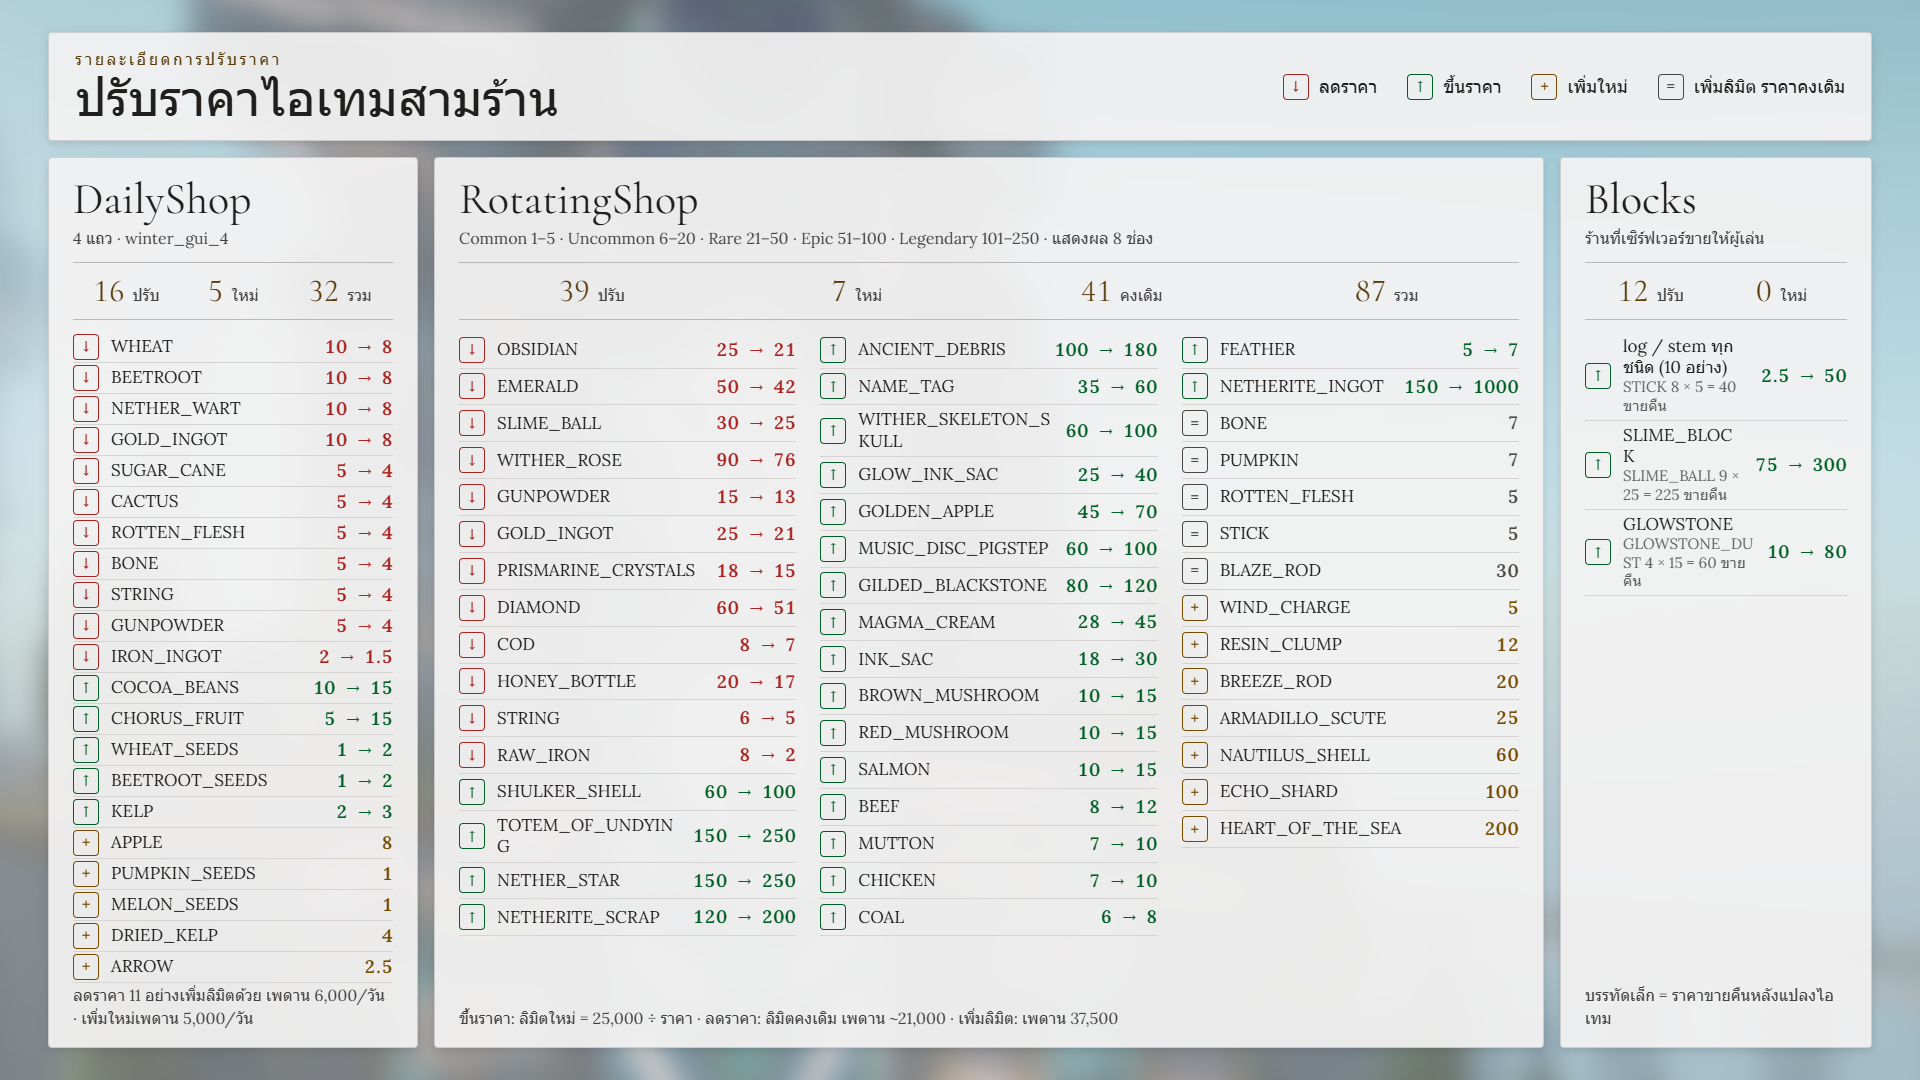
Task: Click the FEATHER price 5 → 7
Action: 1490,350
